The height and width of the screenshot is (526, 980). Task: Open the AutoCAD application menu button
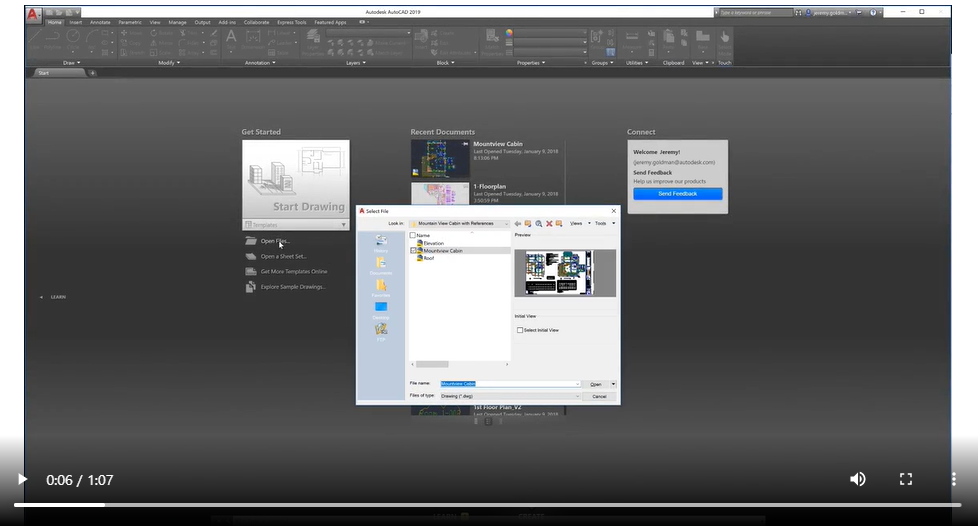pyautogui.click(x=34, y=14)
